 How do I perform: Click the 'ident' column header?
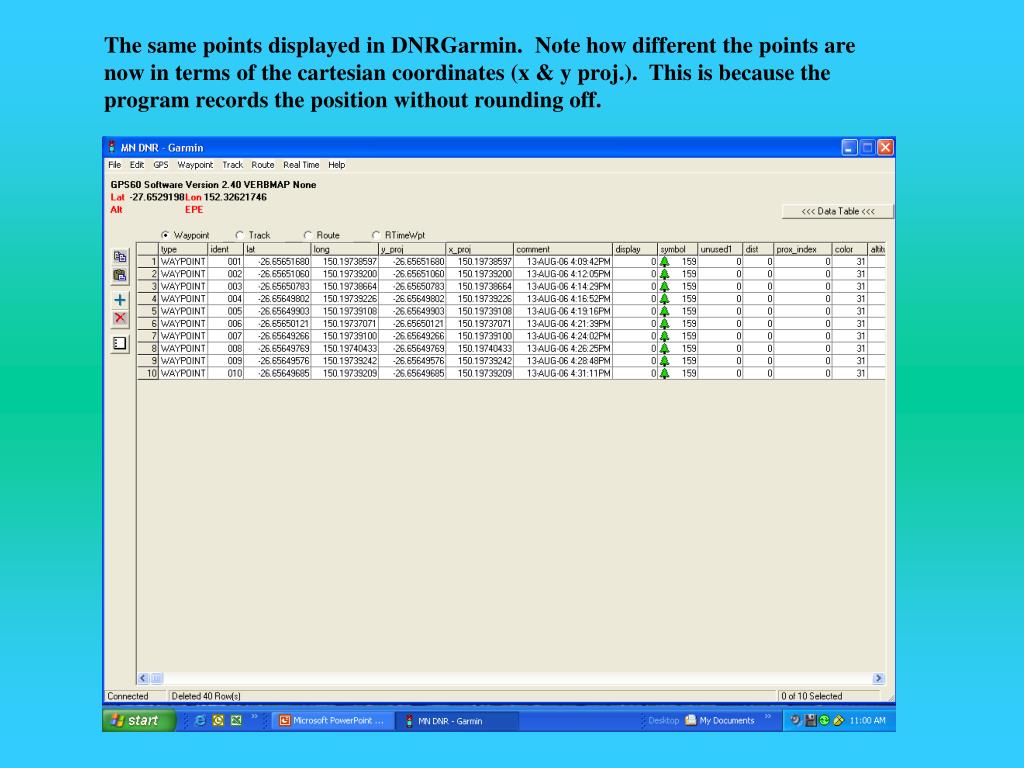226,249
